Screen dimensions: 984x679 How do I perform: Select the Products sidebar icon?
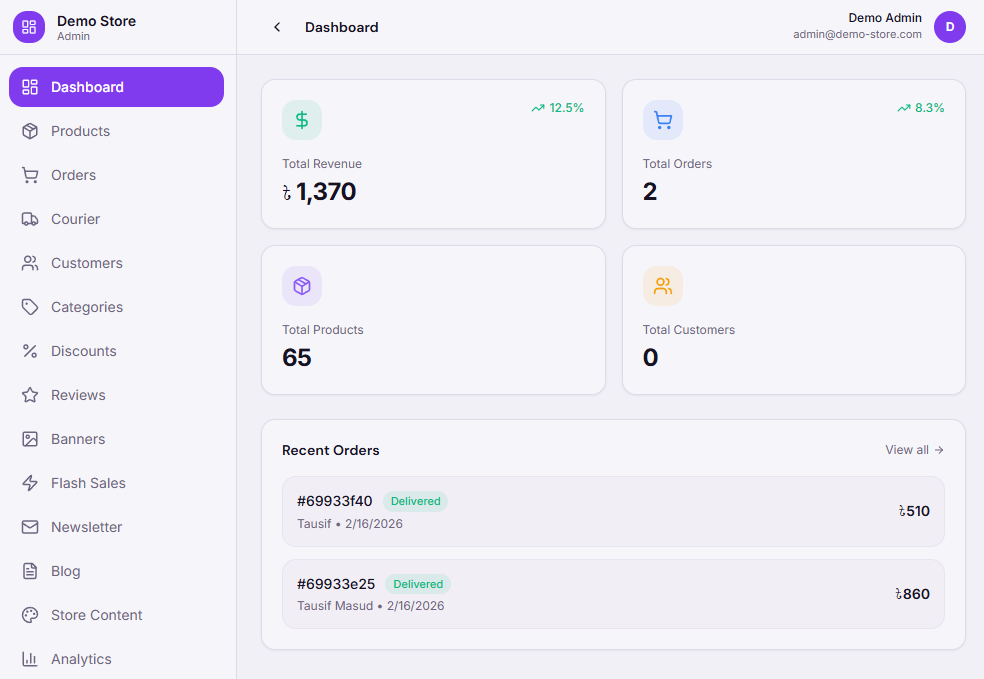[x=31, y=131]
